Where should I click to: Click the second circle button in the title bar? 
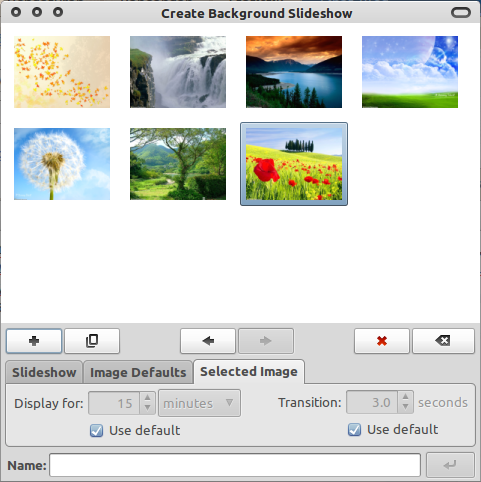click(x=37, y=12)
